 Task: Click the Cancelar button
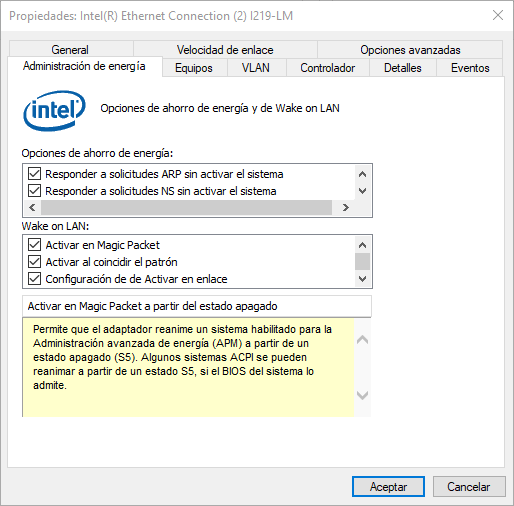469,487
